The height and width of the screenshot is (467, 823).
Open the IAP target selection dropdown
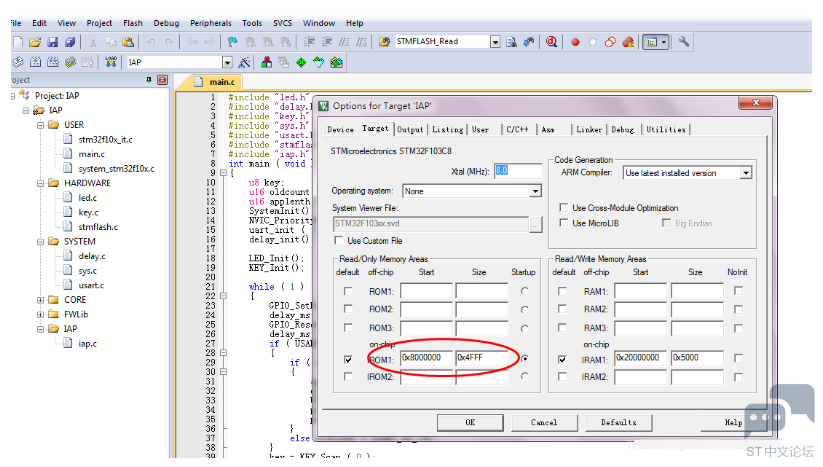[227, 62]
